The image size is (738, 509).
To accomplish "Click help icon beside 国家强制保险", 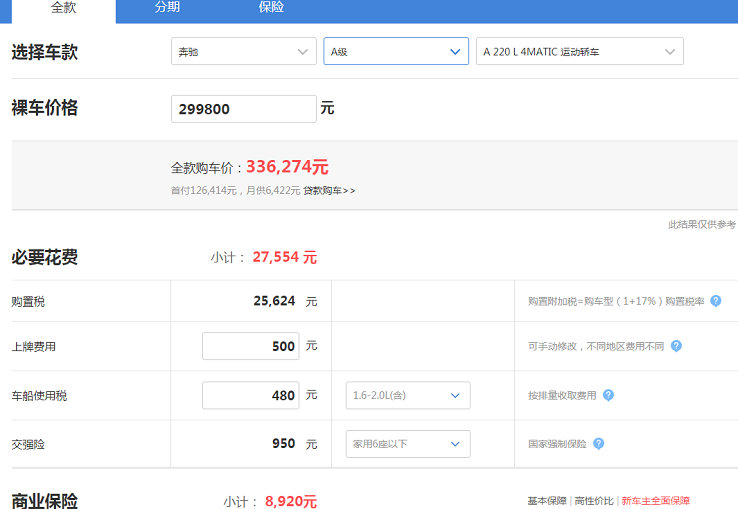I will point(598,444).
